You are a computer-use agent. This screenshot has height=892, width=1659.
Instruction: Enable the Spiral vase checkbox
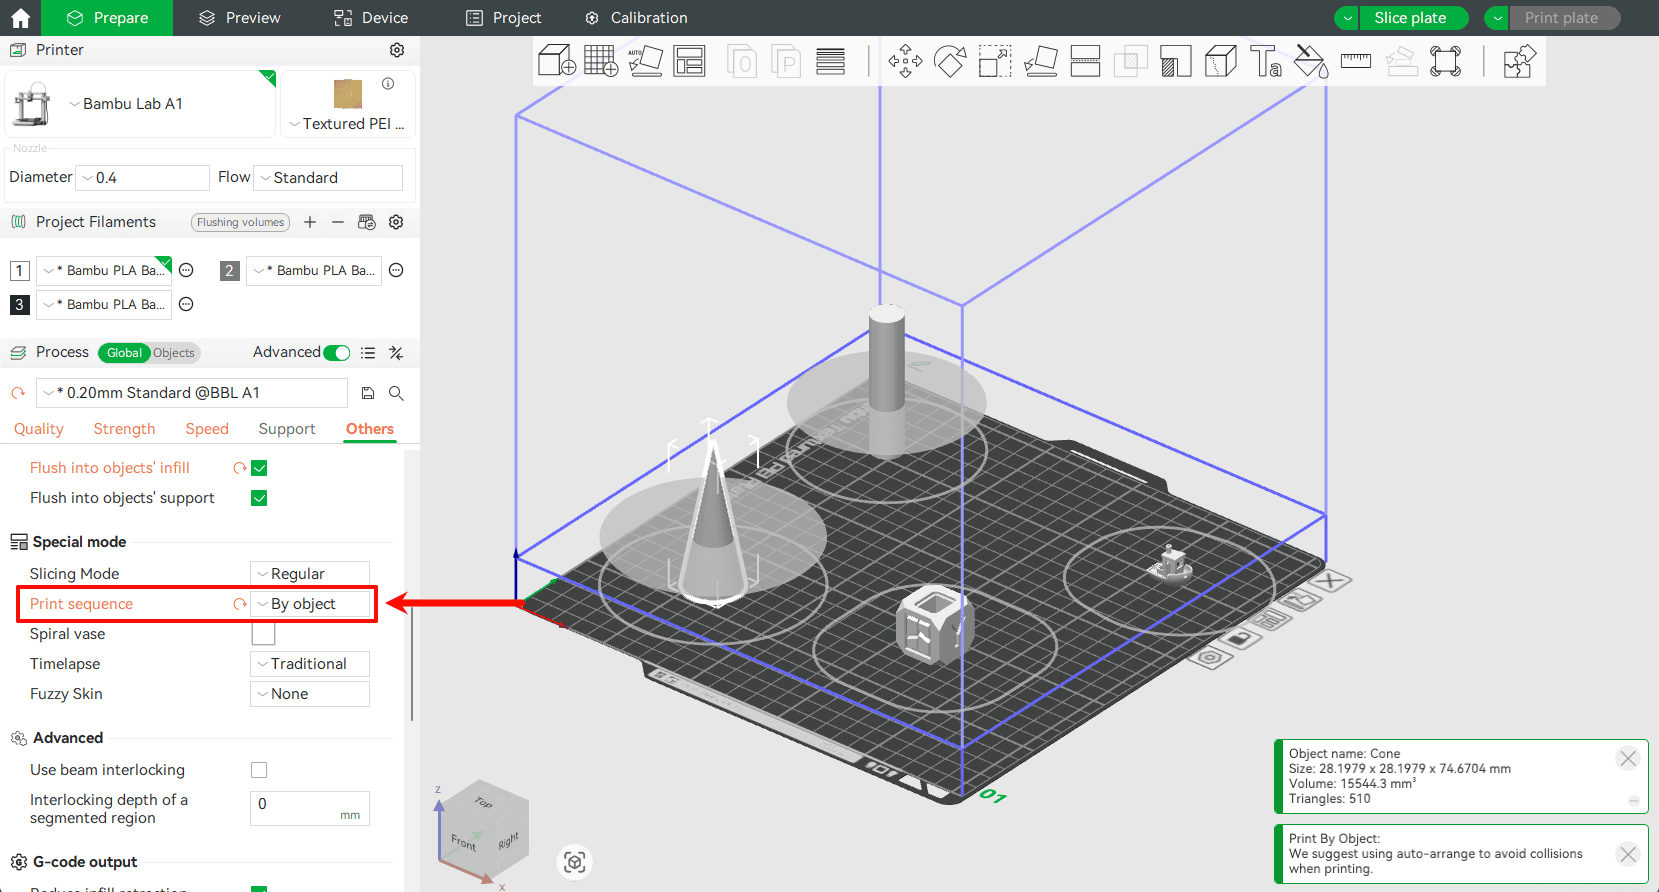pos(263,634)
